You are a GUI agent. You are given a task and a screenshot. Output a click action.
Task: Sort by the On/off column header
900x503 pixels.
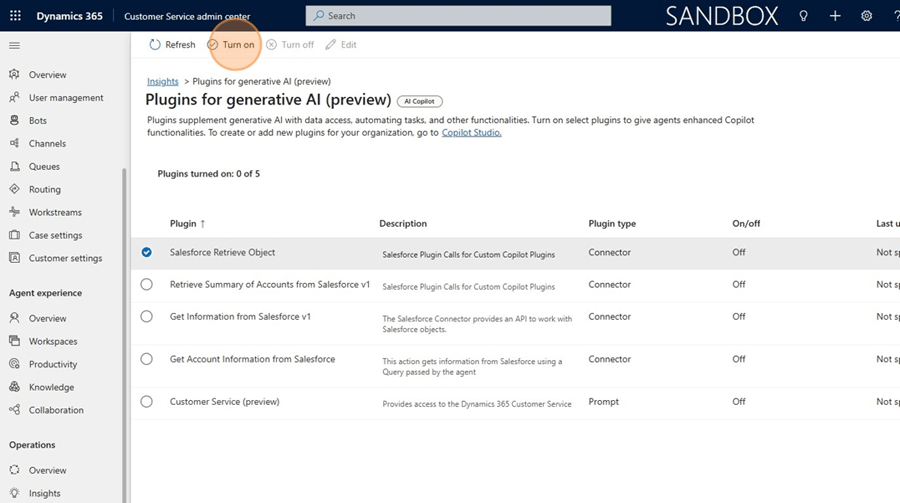pos(746,224)
